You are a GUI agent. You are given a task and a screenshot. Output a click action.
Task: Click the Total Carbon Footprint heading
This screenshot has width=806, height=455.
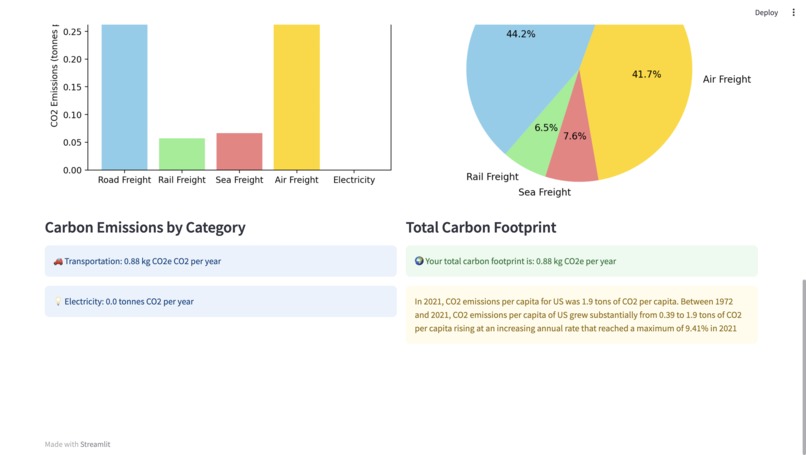[481, 227]
